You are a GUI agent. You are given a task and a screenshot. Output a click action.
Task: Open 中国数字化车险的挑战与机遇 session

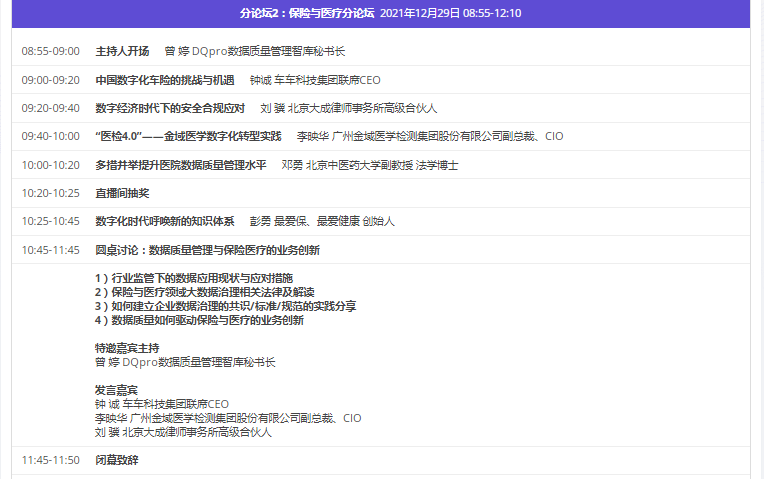[x=164, y=80]
